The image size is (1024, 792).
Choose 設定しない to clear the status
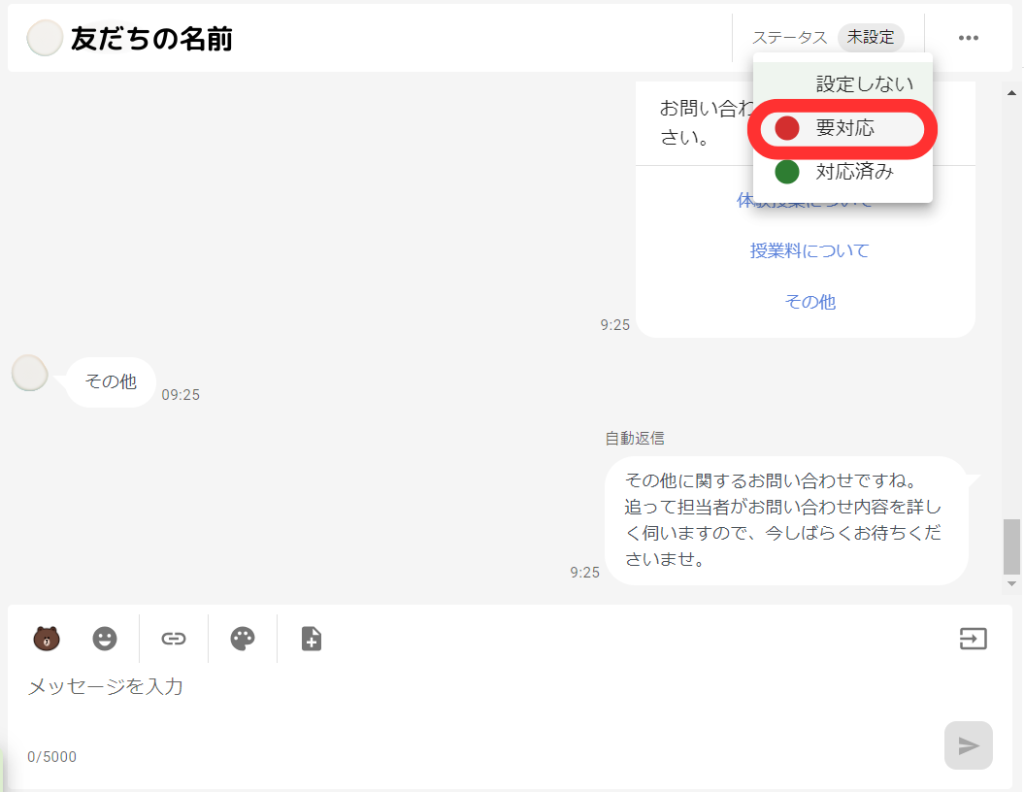coord(863,85)
